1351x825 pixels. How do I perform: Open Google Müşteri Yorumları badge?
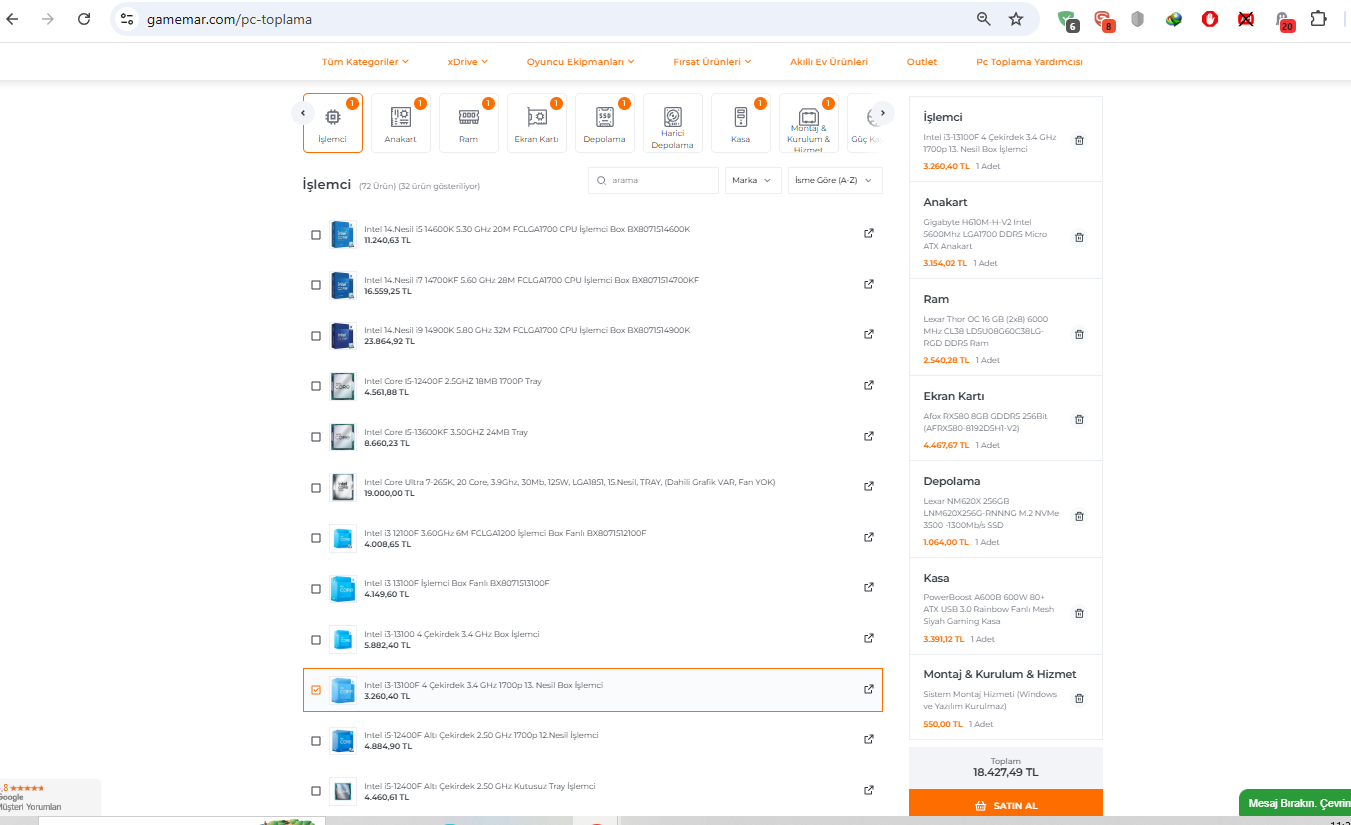tap(50, 797)
